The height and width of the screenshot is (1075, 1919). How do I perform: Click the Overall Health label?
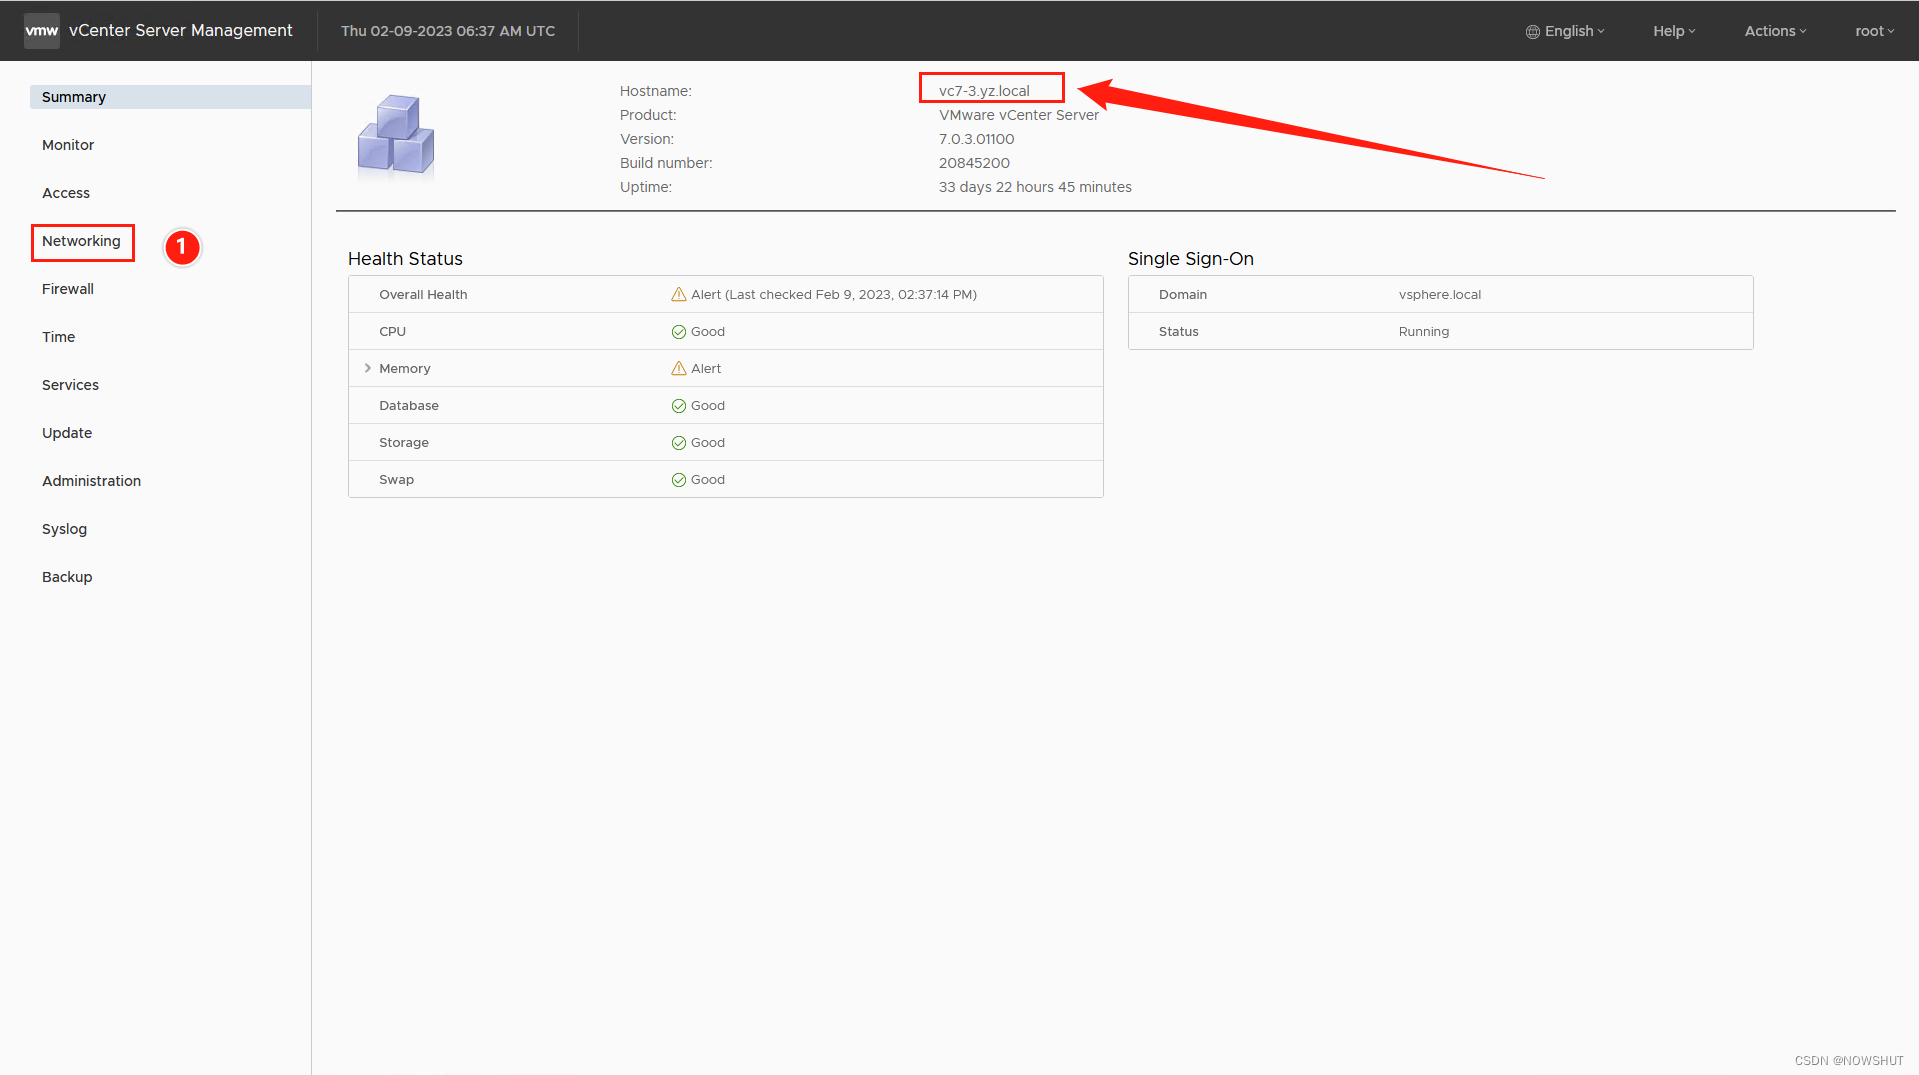[x=423, y=294]
